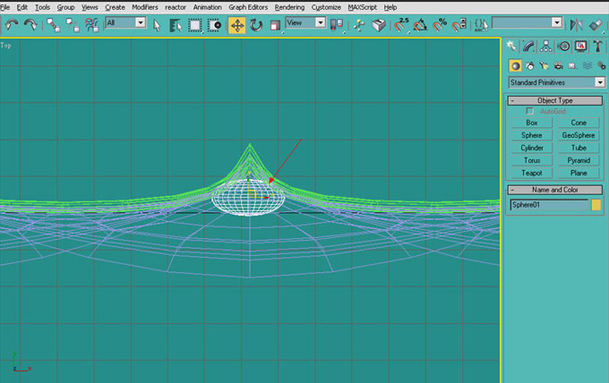The image size is (609, 383).
Task: Select the Cameras category icon
Action: pos(558,66)
